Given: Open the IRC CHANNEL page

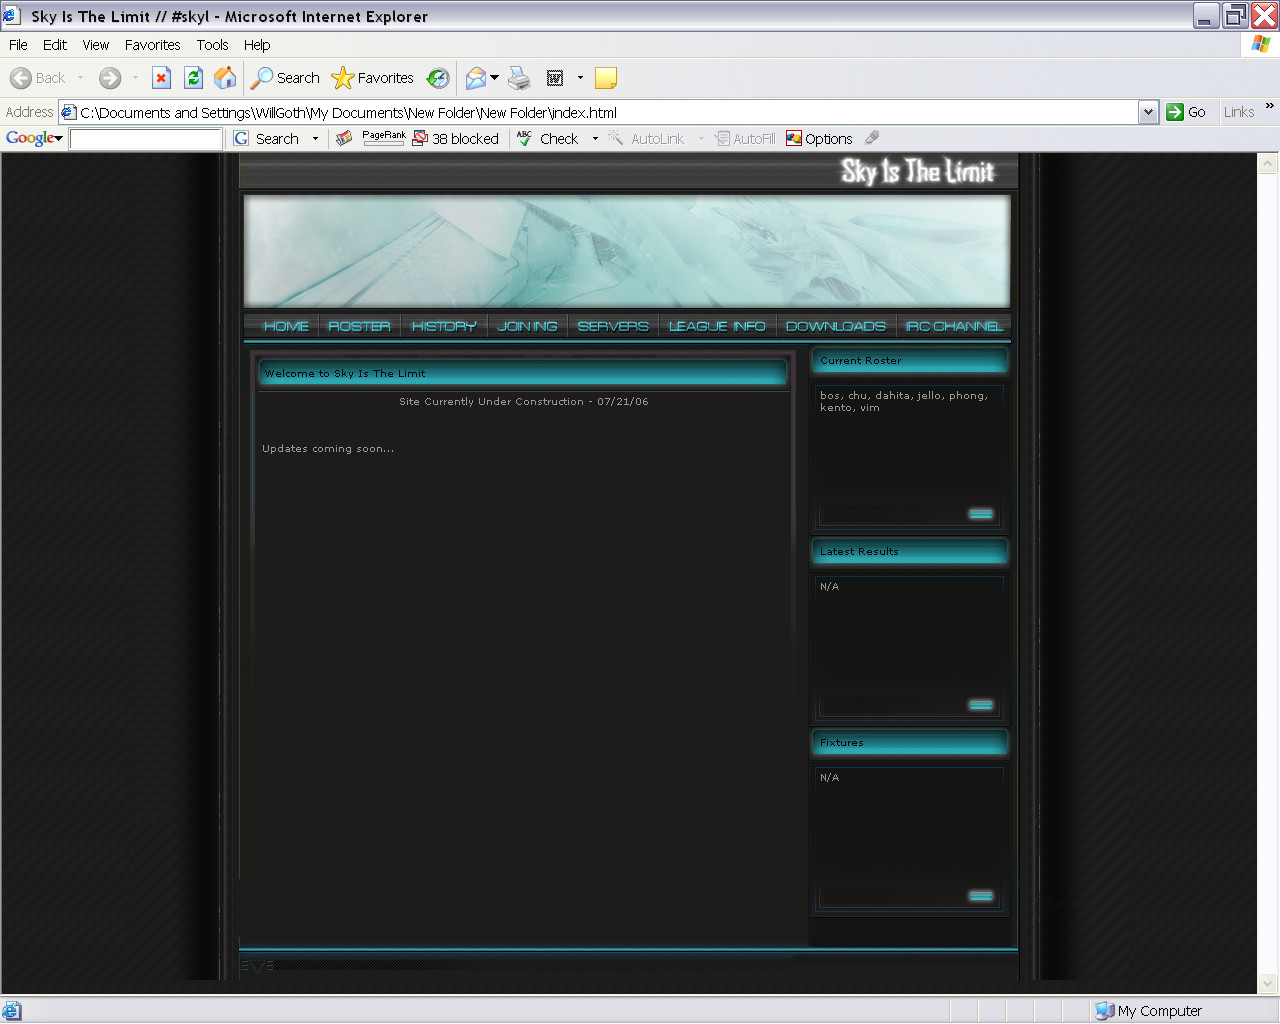Looking at the screenshot, I should pos(954,327).
